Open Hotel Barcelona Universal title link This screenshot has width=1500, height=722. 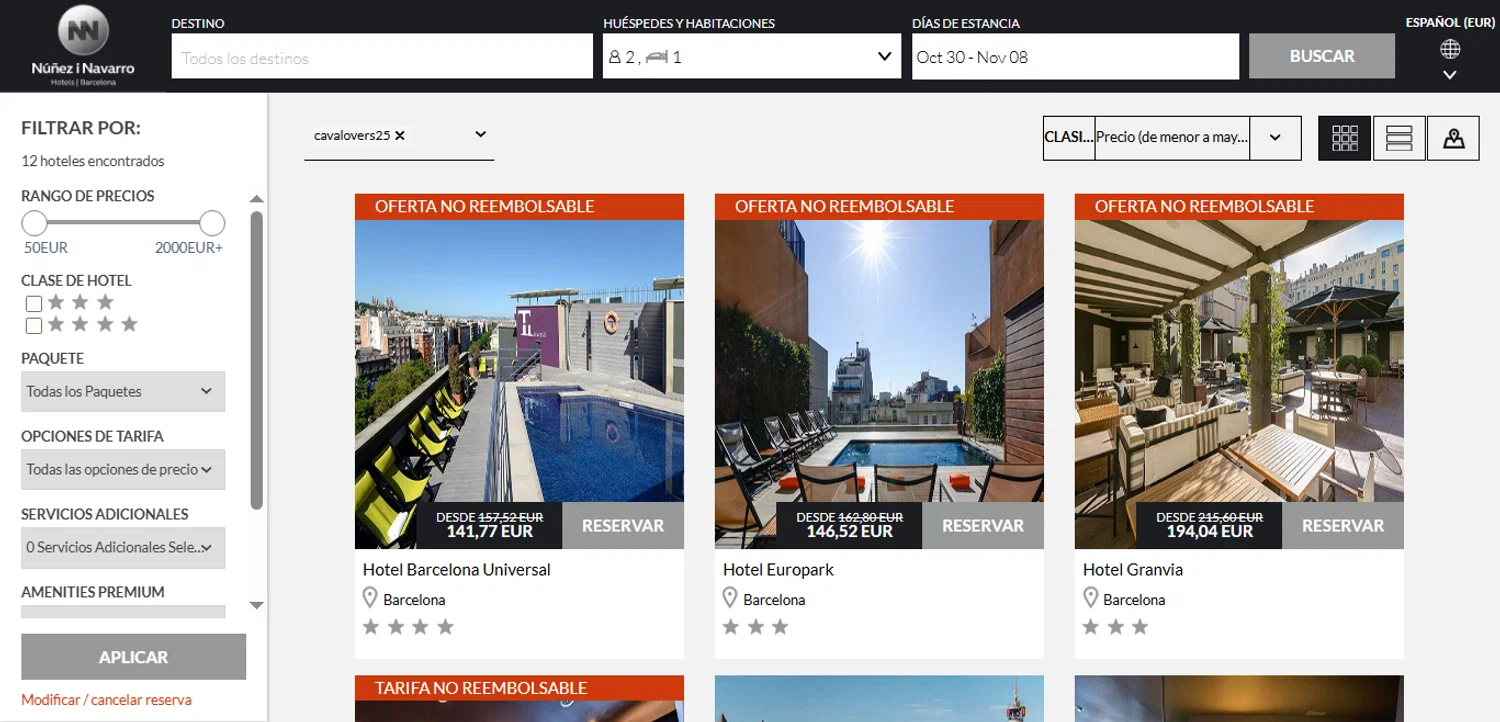click(x=456, y=570)
